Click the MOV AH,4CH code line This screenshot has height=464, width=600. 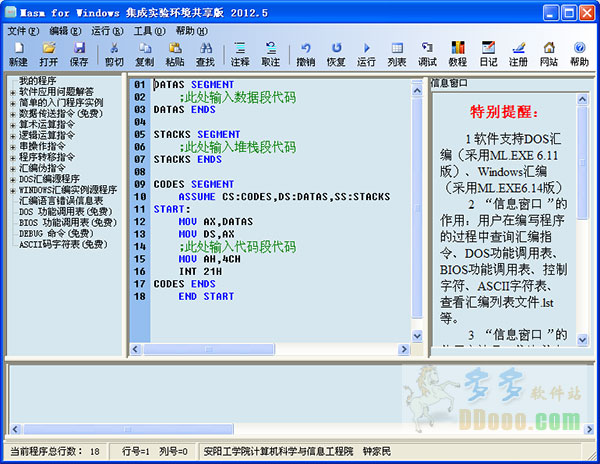tap(209, 259)
